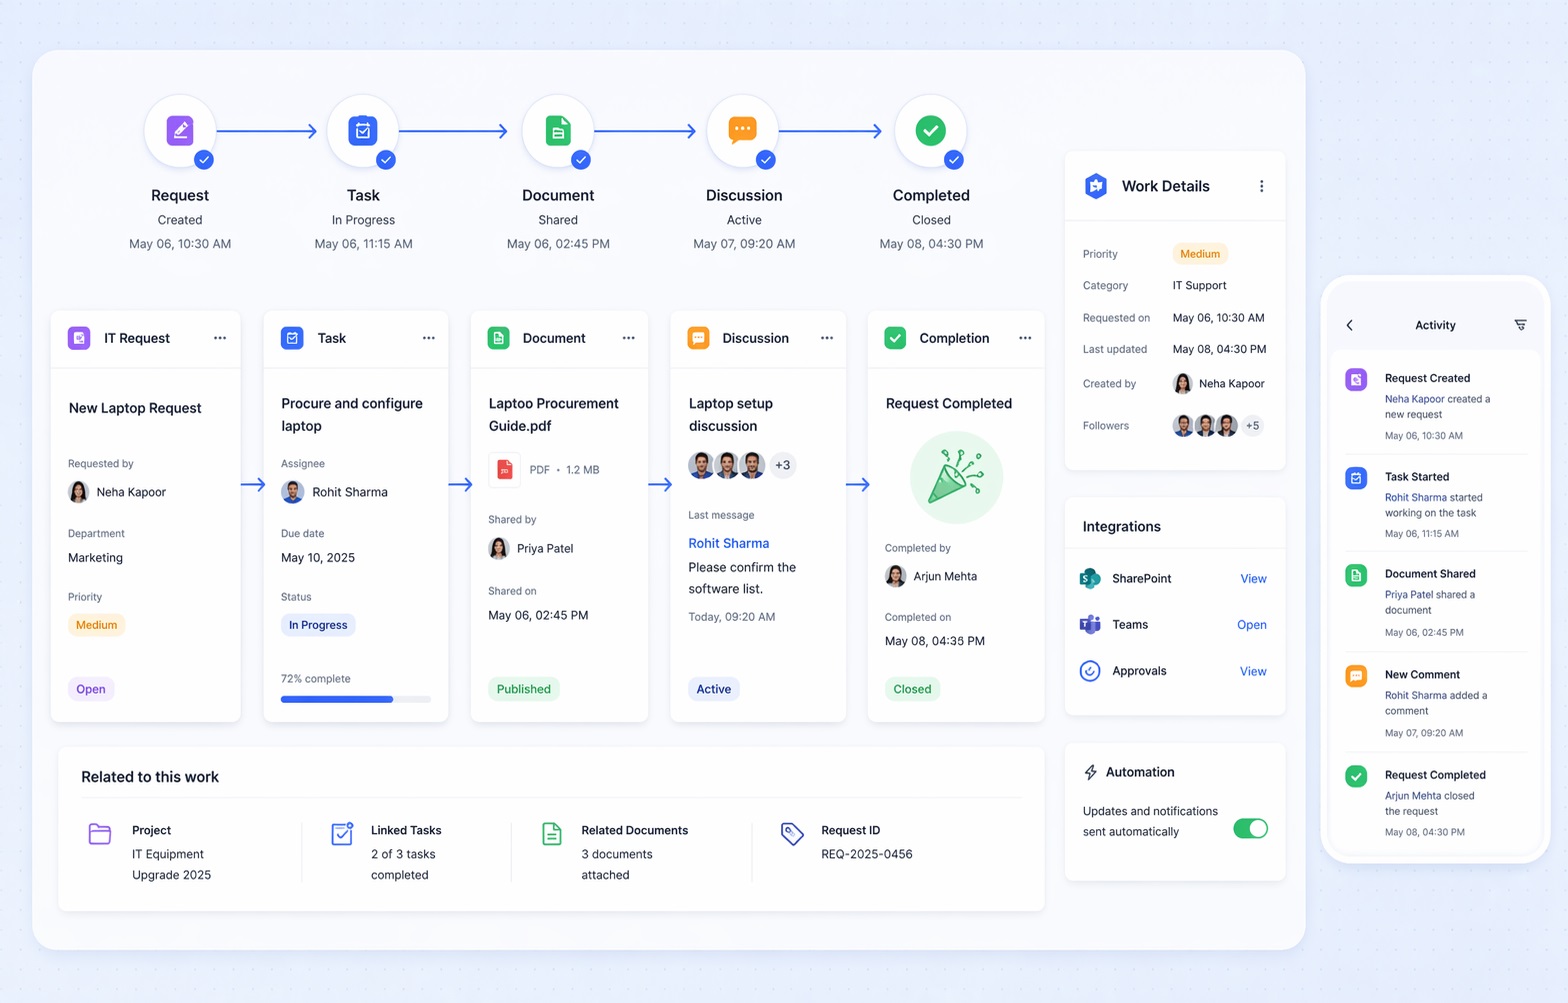Click View link for SharePoint
The image size is (1568, 1003).
(1253, 578)
